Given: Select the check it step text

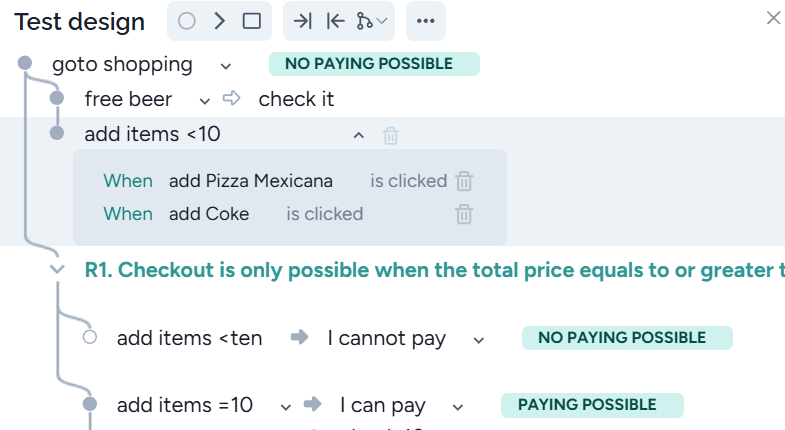Looking at the screenshot, I should click(296, 99).
